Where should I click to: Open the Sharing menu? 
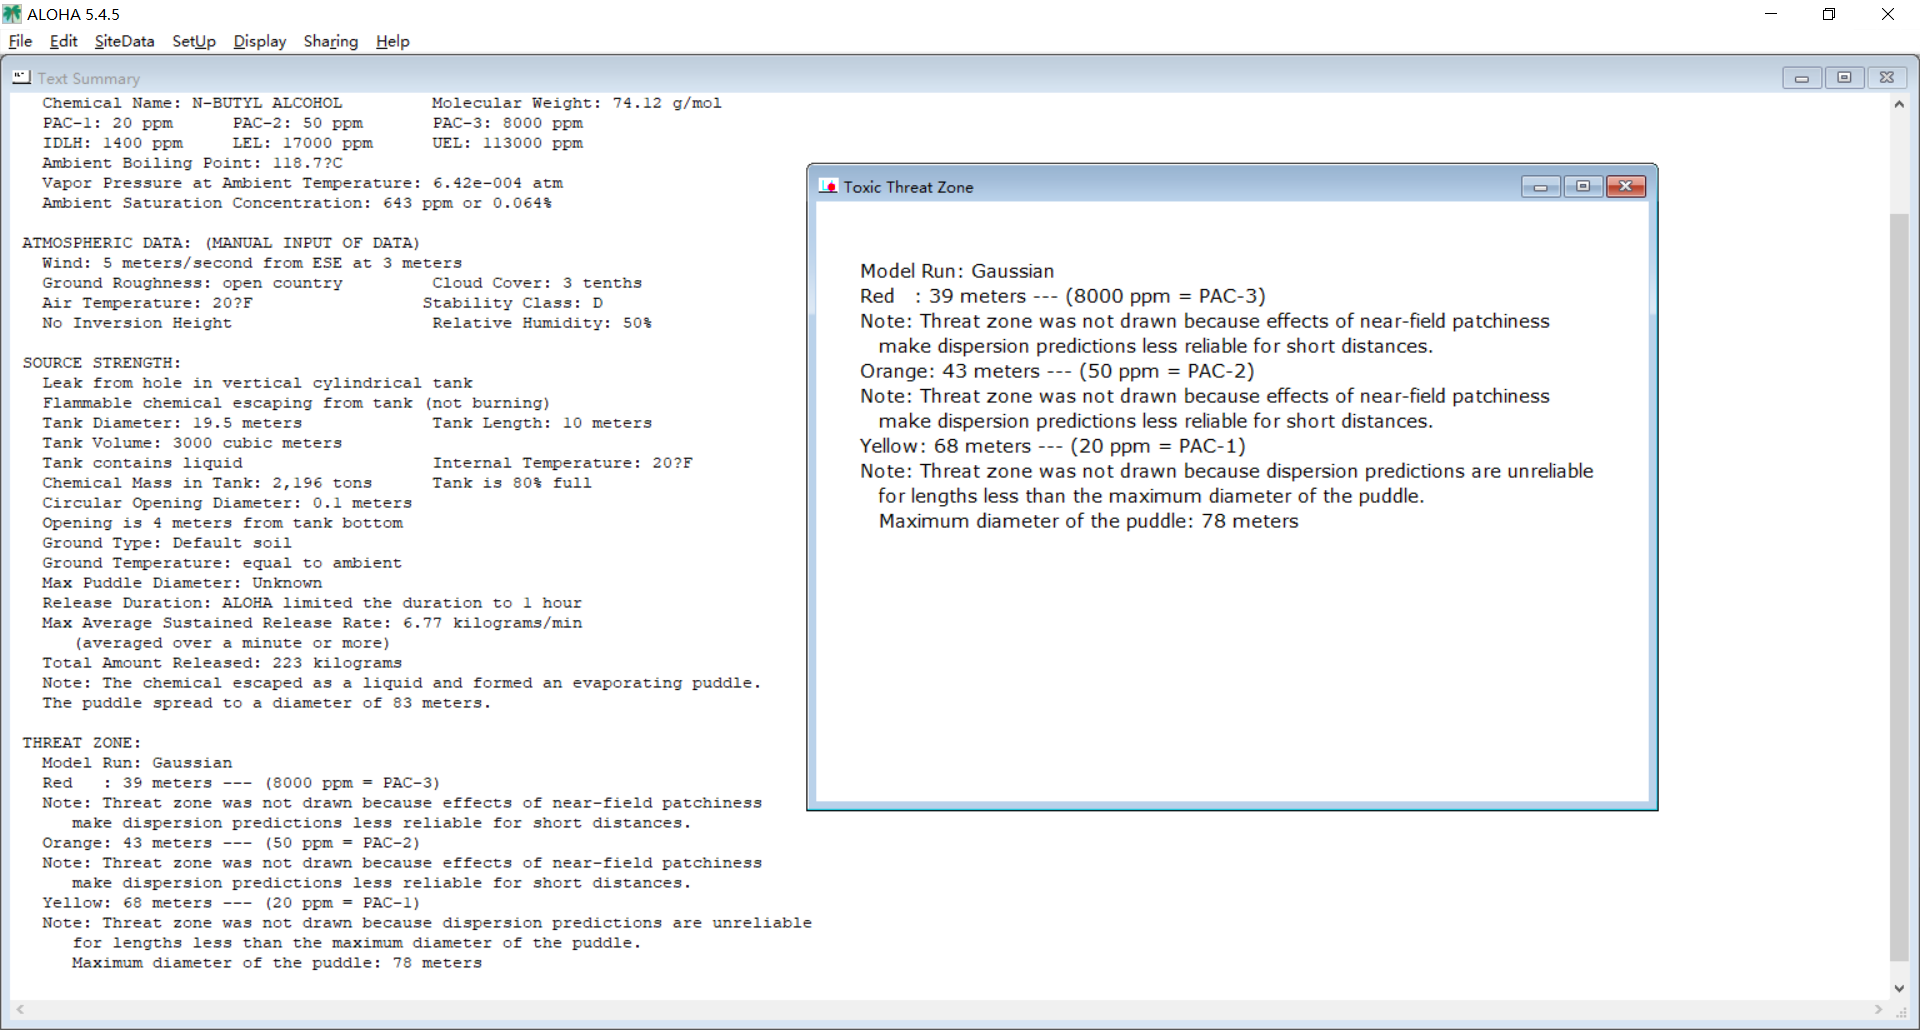click(x=331, y=41)
